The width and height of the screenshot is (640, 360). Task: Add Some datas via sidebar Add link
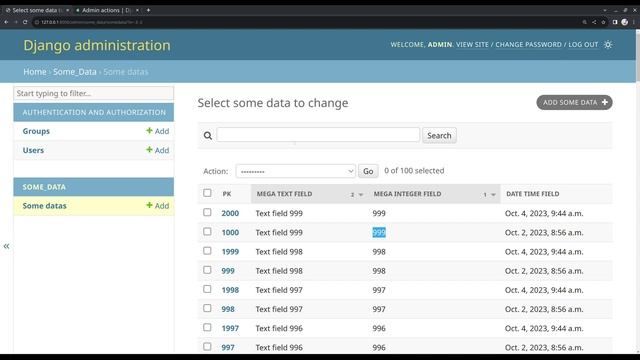(158, 206)
